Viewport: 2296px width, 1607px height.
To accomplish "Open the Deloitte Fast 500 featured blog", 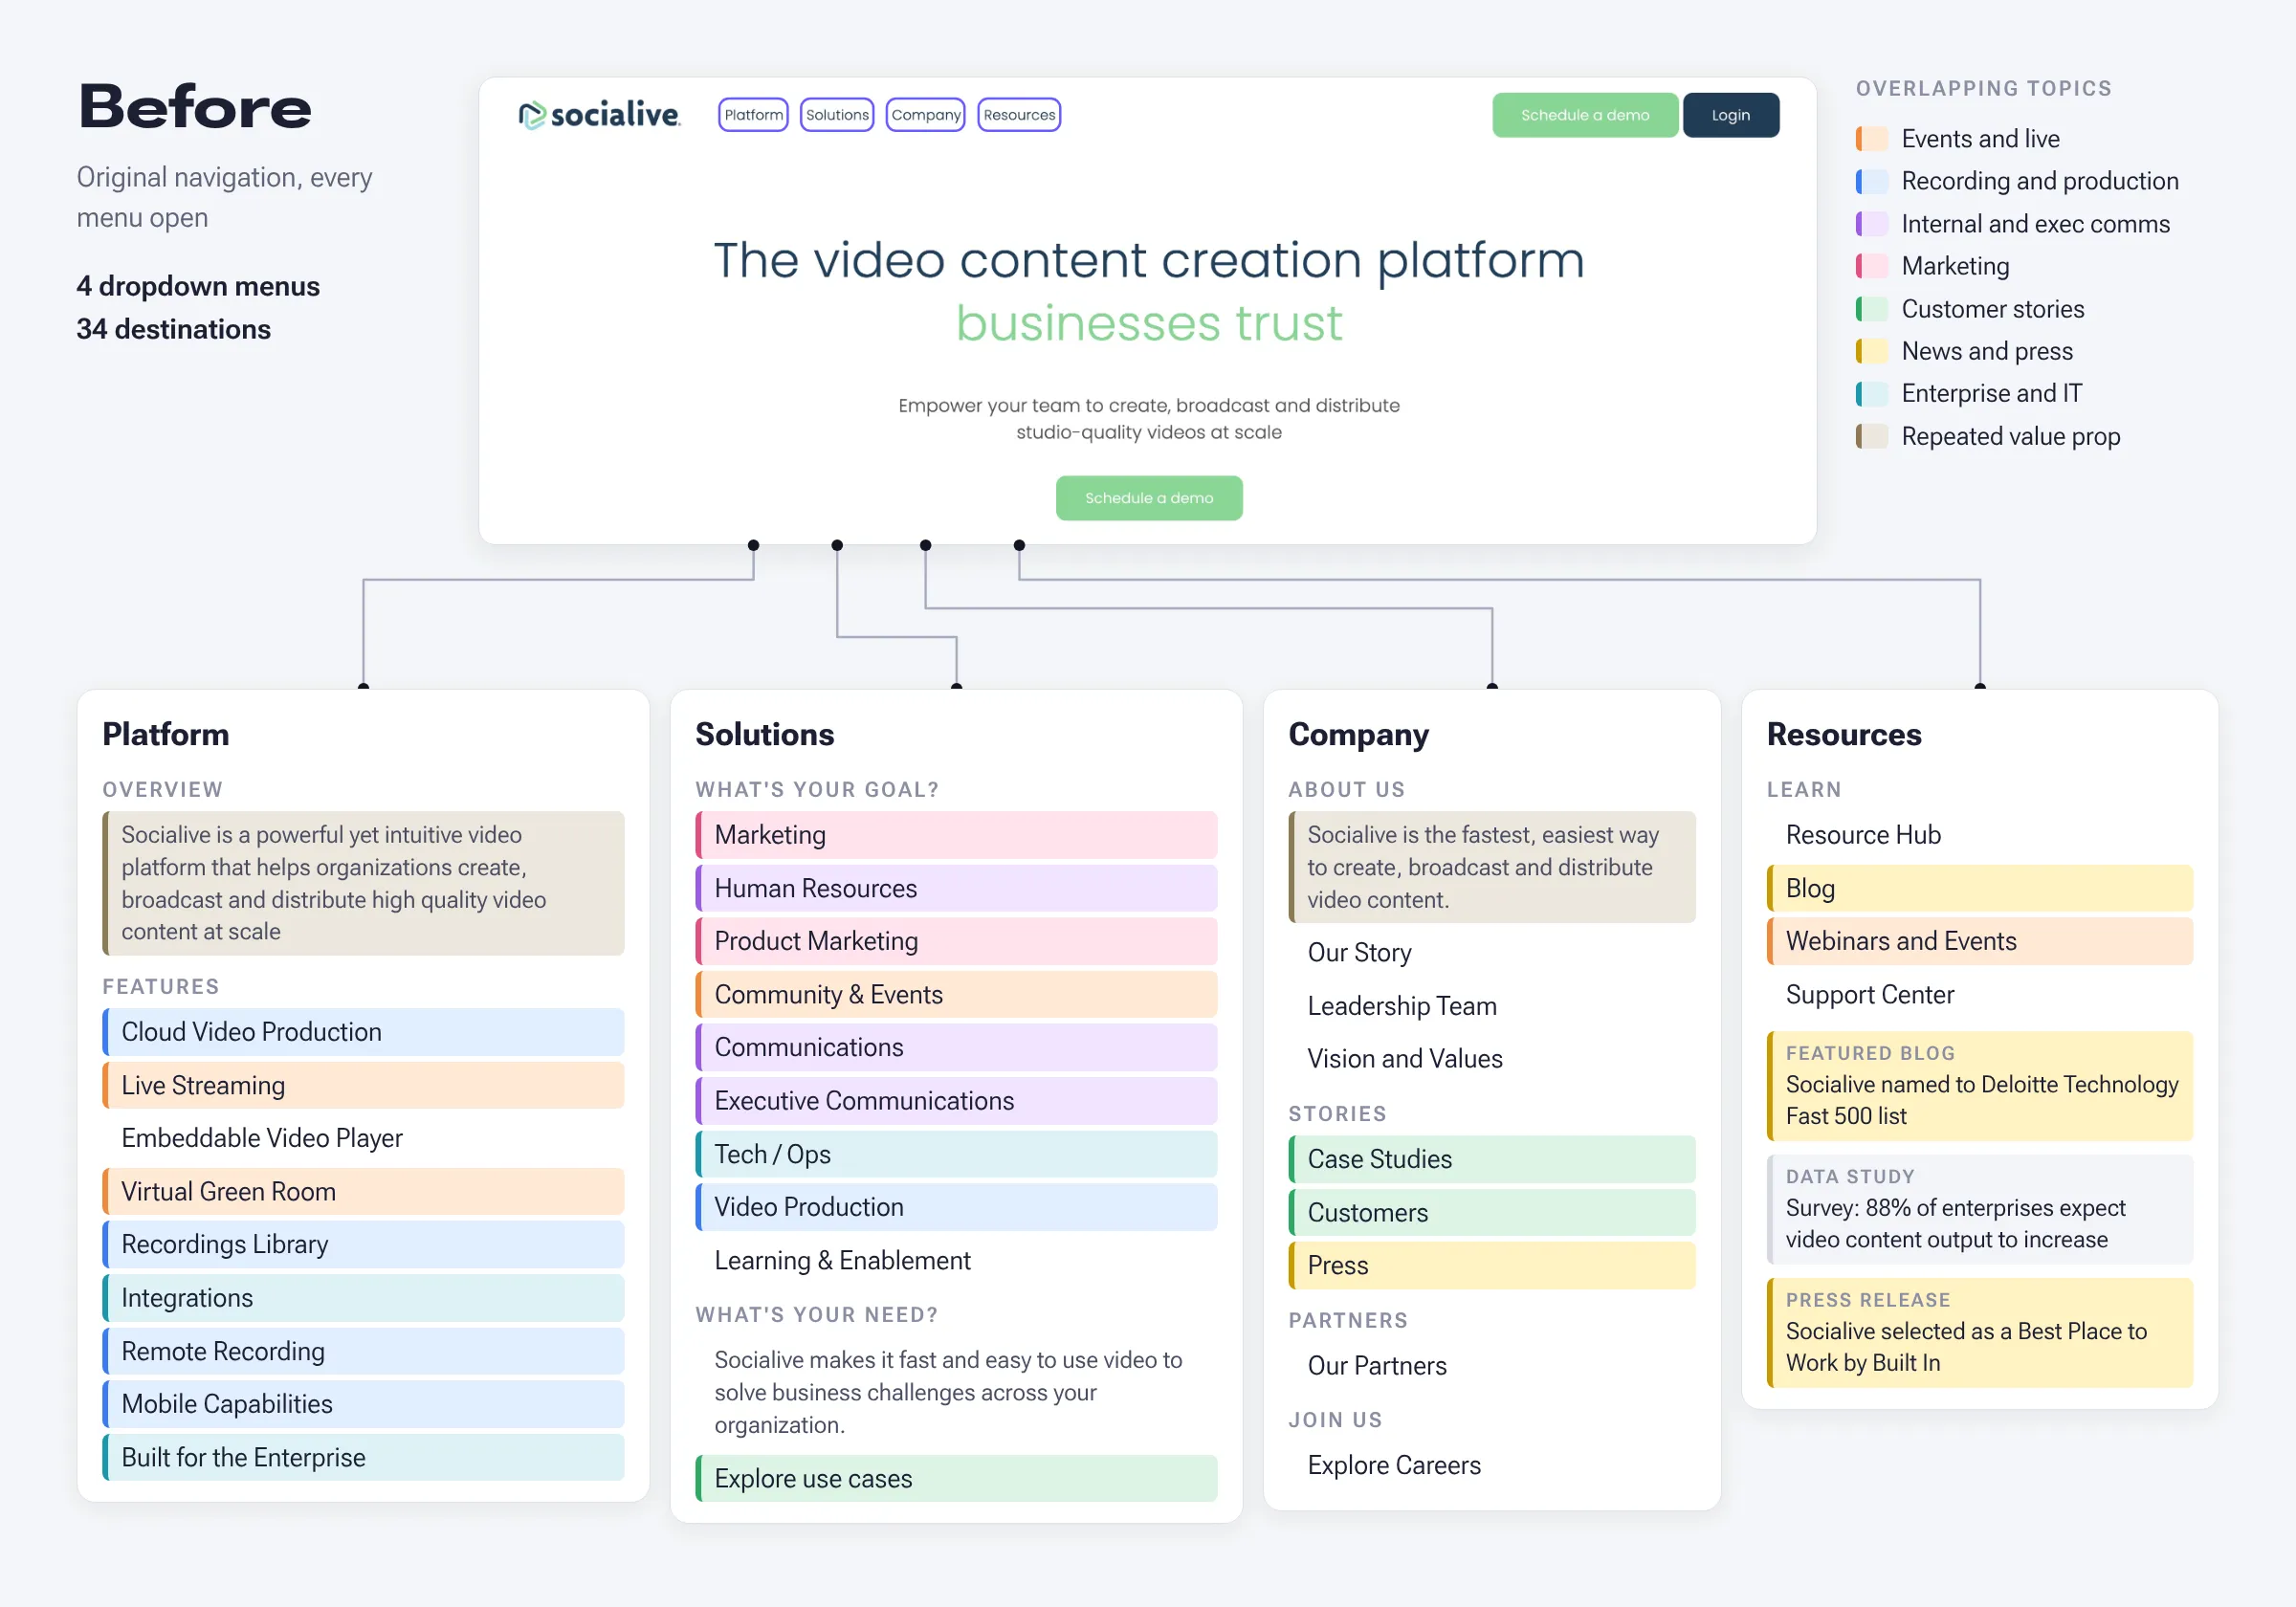I will point(1980,1086).
